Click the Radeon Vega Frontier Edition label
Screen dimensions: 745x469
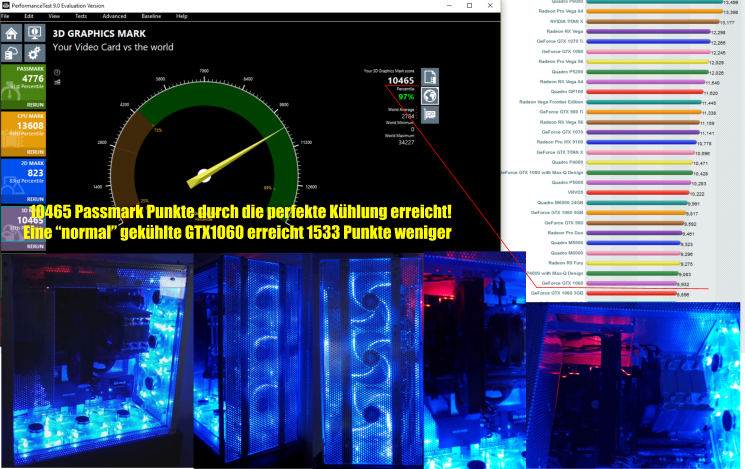click(551, 102)
